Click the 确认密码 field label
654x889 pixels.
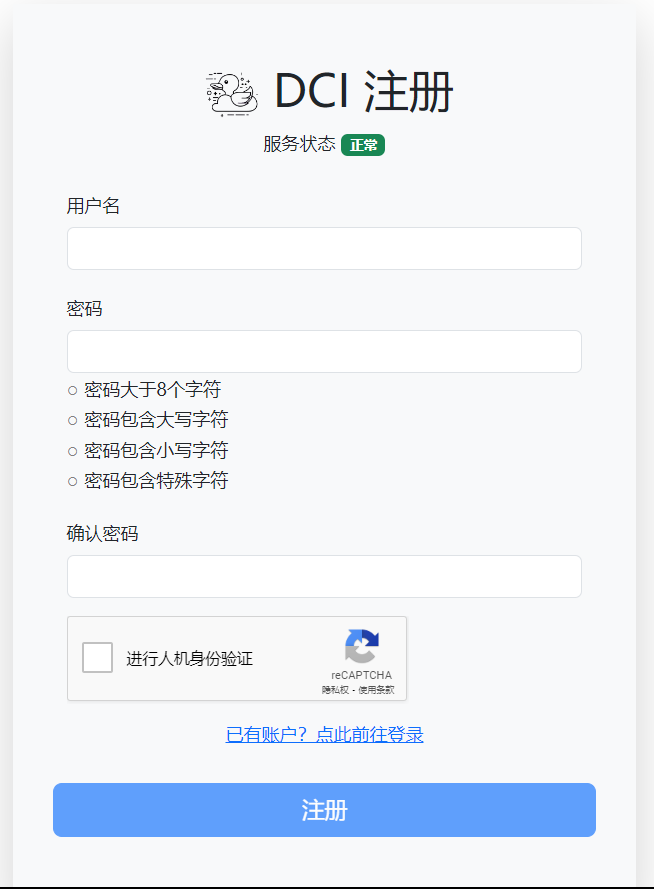point(102,533)
